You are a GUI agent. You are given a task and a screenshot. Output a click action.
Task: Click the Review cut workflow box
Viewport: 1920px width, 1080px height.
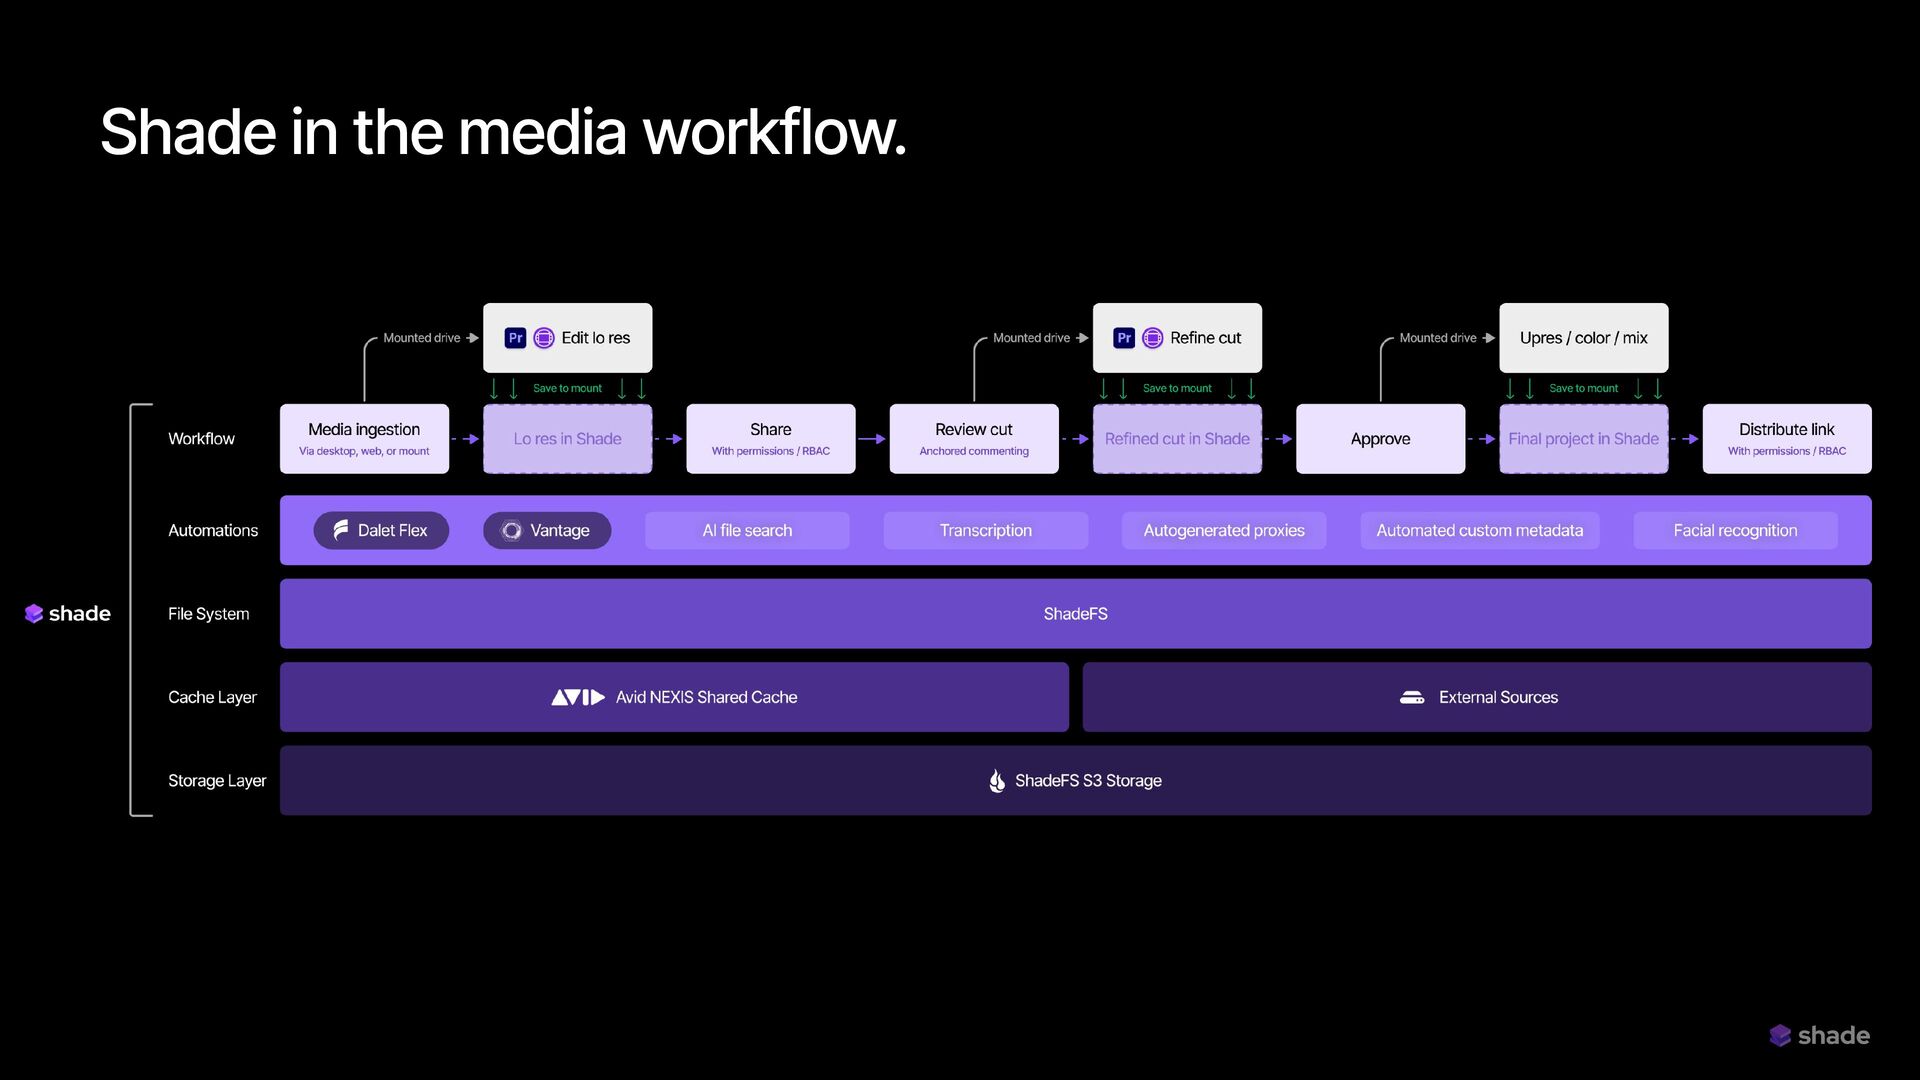[x=973, y=438]
